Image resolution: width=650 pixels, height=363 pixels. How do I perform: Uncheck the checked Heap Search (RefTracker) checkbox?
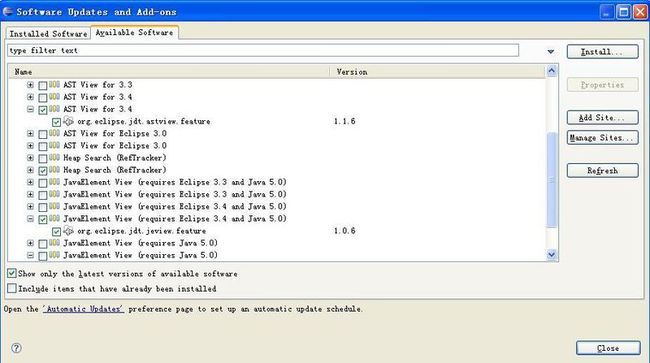pos(43,171)
